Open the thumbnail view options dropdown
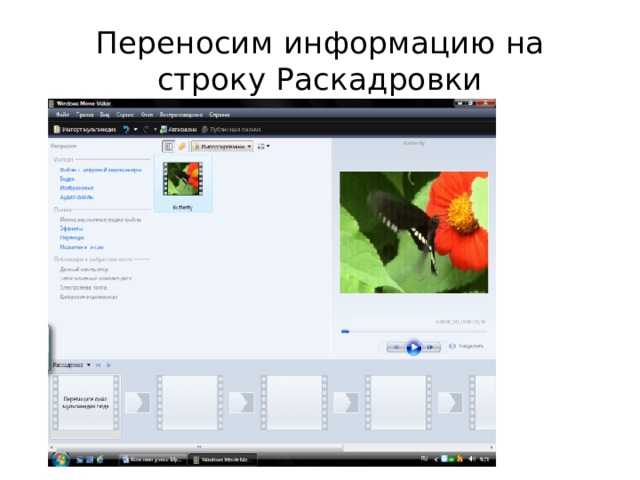 pyautogui.click(x=264, y=146)
